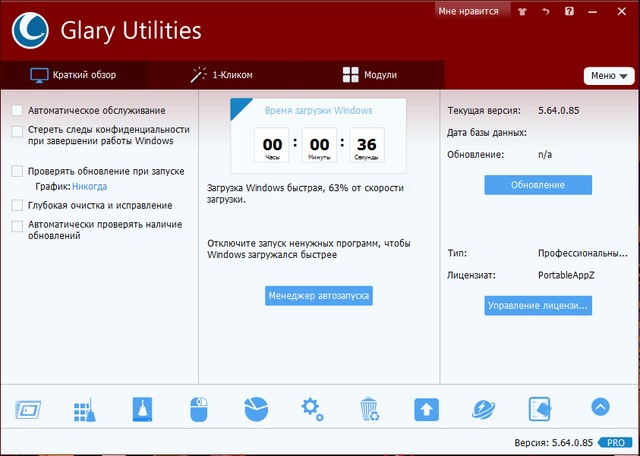Open the registry cleaner broom icon
Image resolution: width=640 pixels, height=456 pixels.
click(x=83, y=409)
